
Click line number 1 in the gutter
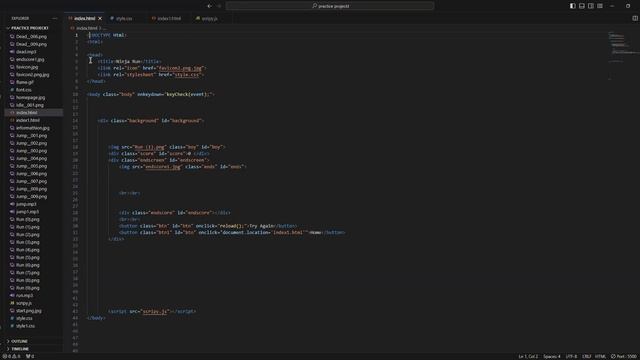coord(76,35)
